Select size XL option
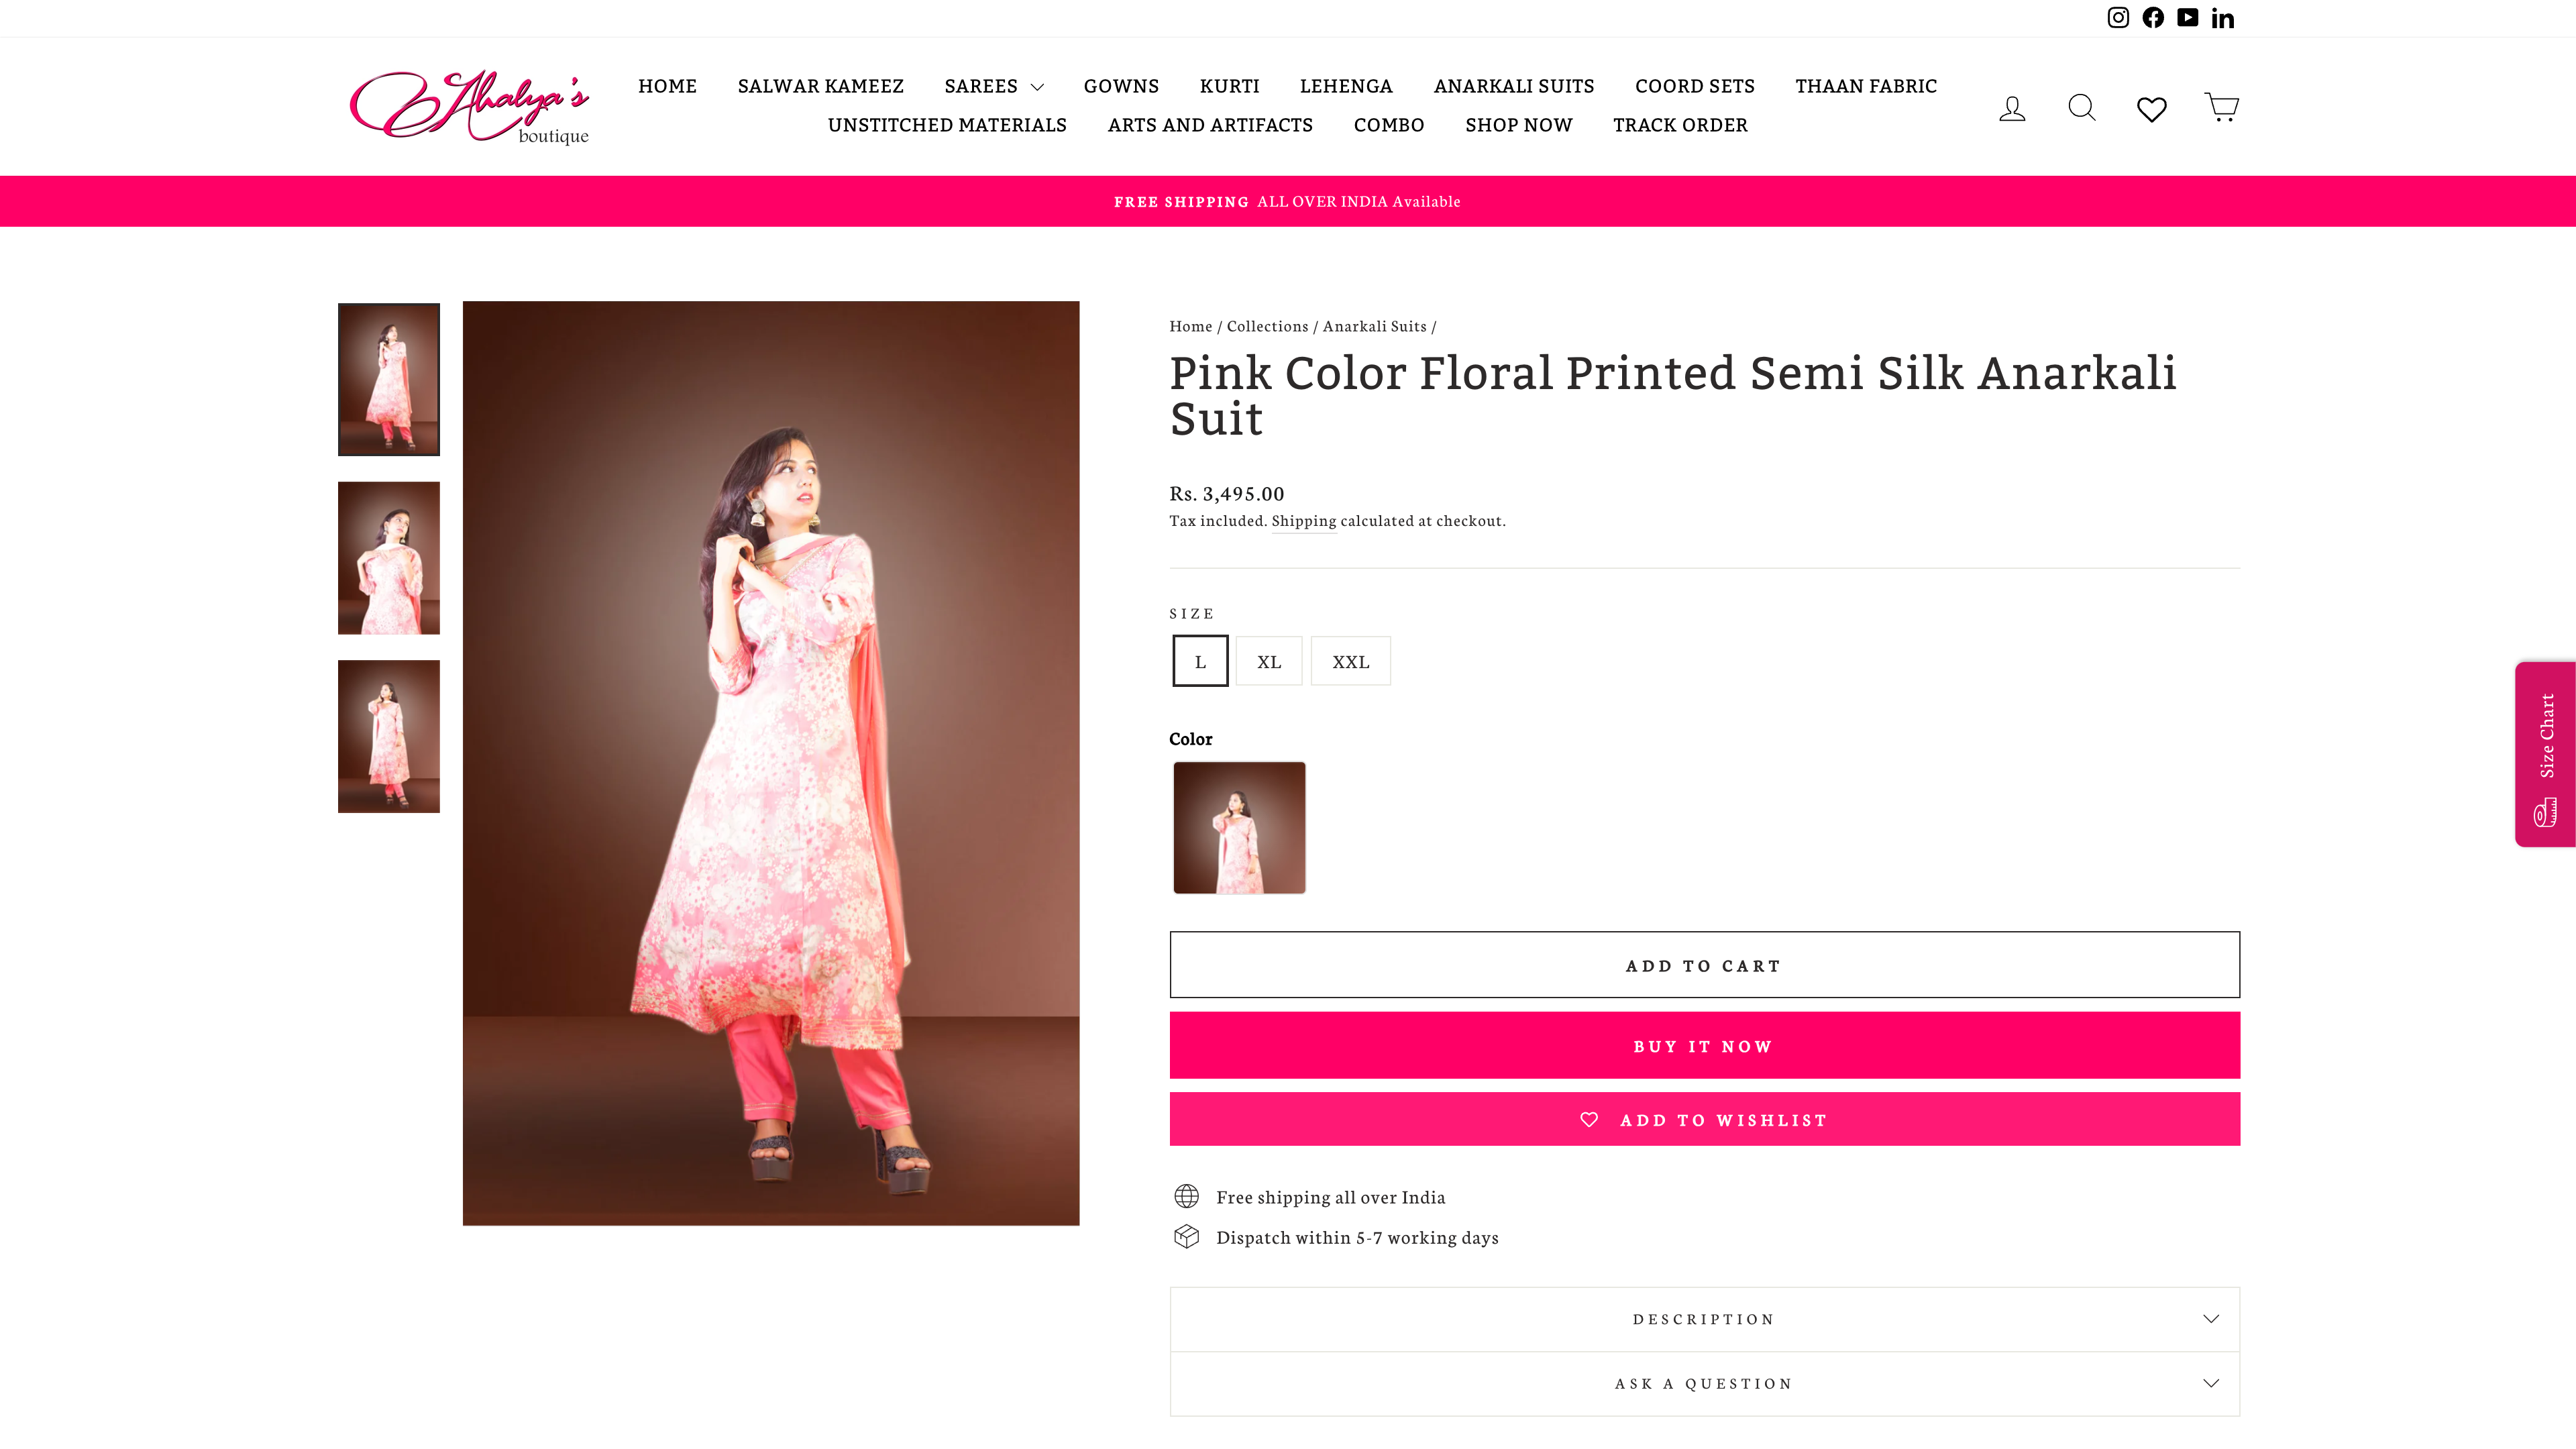The width and height of the screenshot is (2576, 1449). point(1268,660)
